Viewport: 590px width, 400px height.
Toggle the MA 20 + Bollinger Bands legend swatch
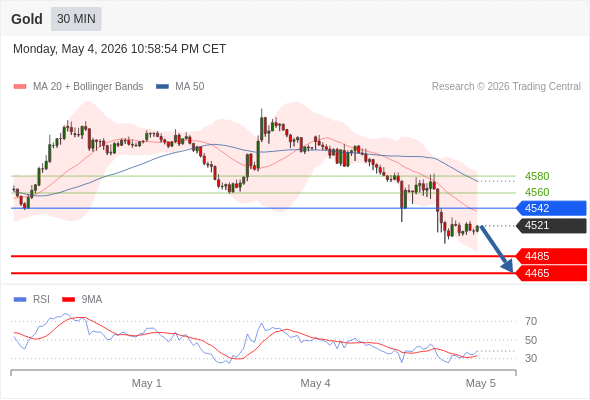pos(20,87)
